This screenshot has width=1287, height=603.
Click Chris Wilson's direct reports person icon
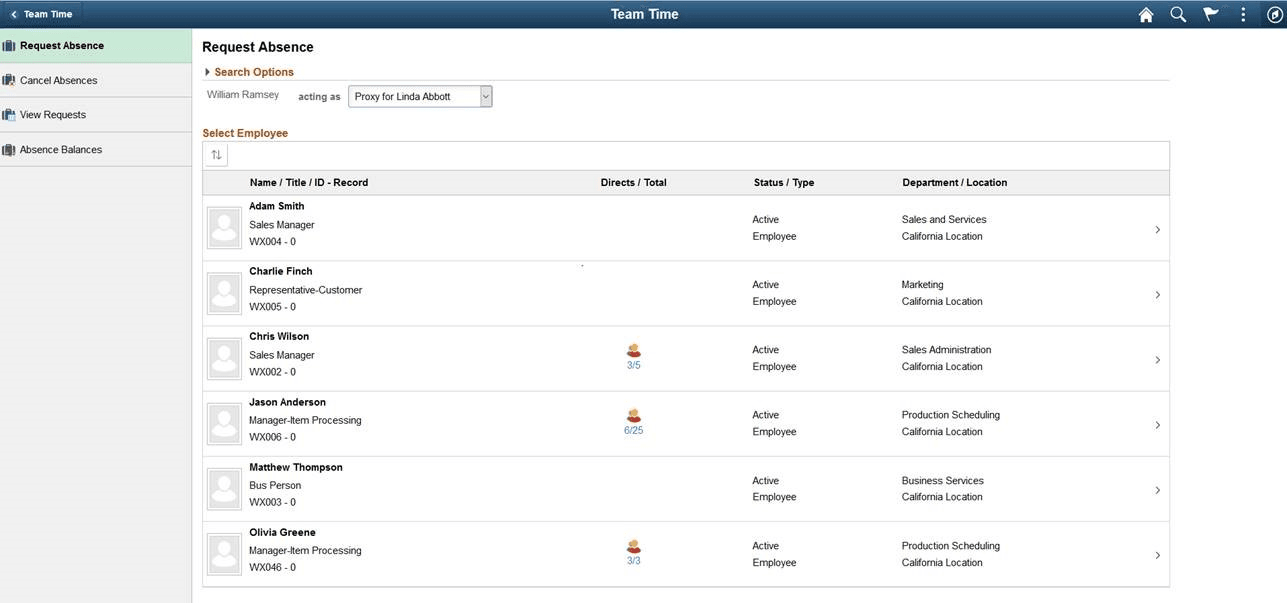click(x=632, y=350)
